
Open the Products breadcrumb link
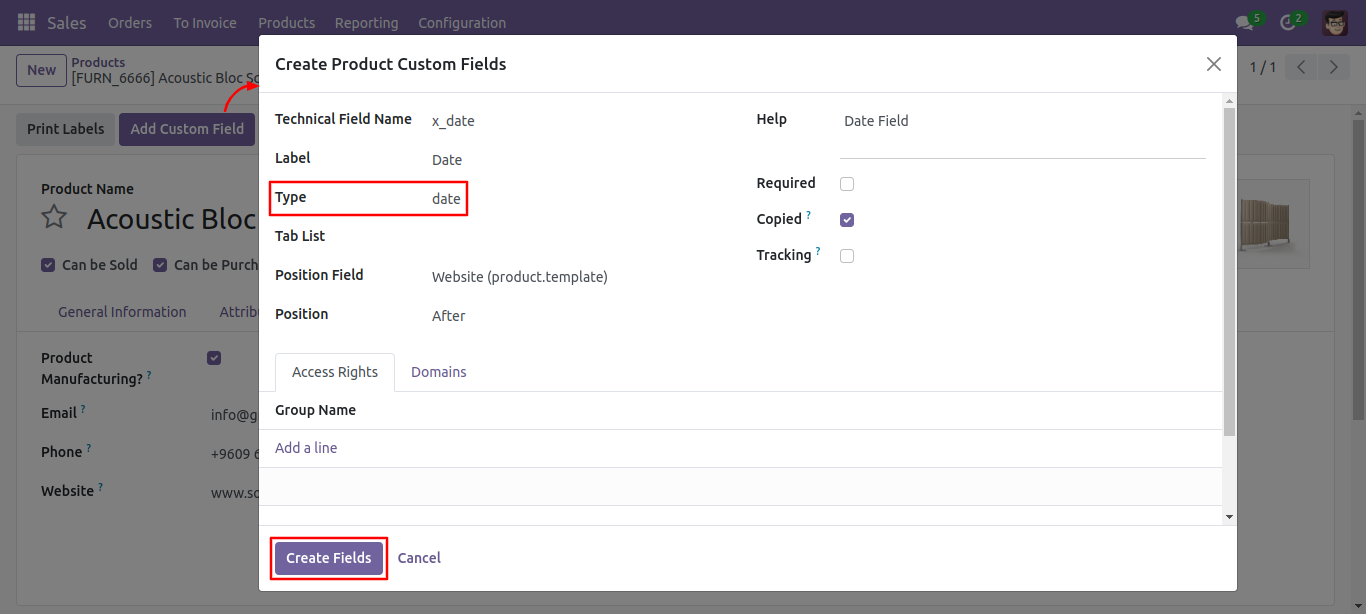(x=98, y=62)
